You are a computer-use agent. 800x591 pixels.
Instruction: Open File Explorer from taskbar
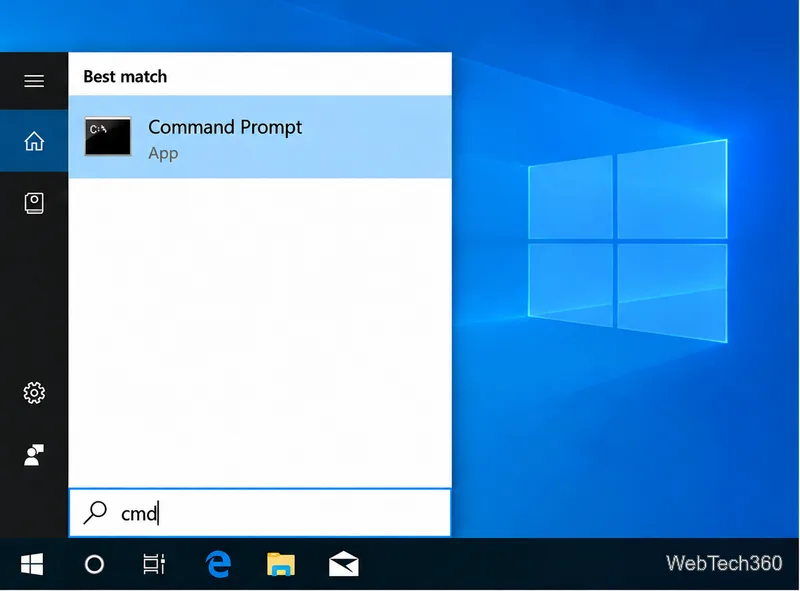281,564
